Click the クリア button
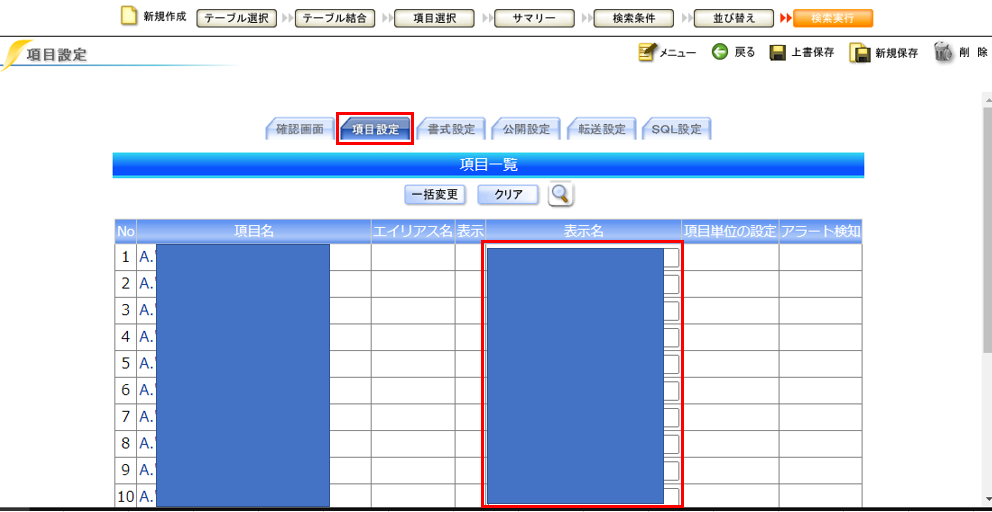The height and width of the screenshot is (512, 992). pos(508,194)
